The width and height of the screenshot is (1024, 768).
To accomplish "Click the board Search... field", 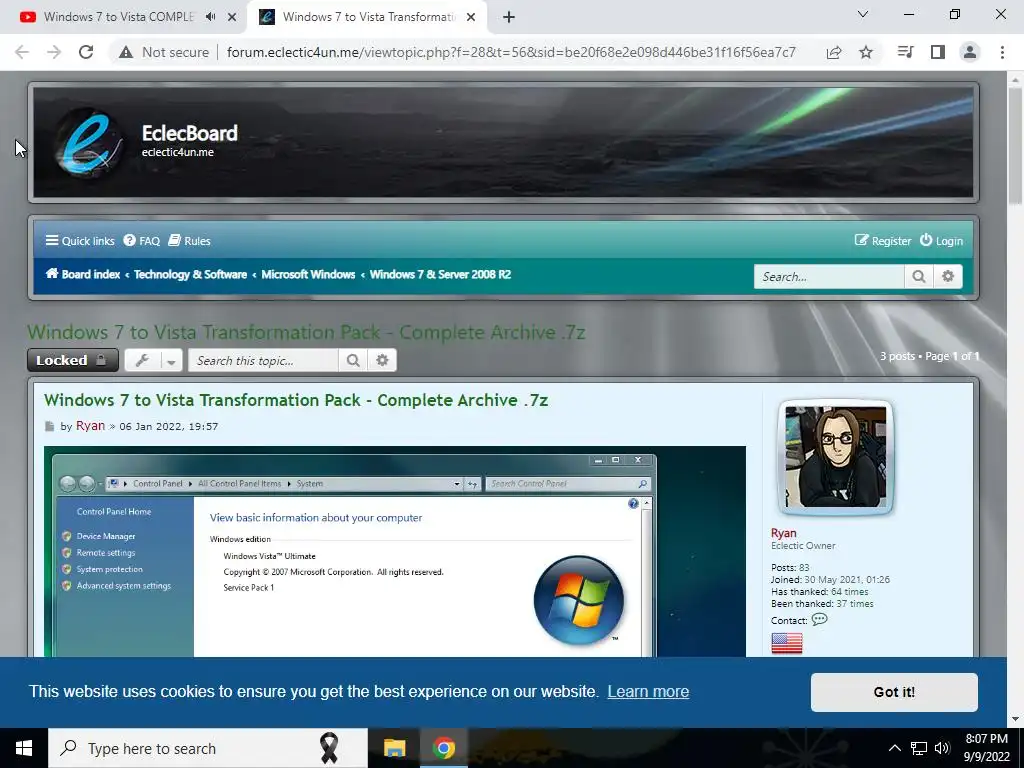I will [829, 276].
